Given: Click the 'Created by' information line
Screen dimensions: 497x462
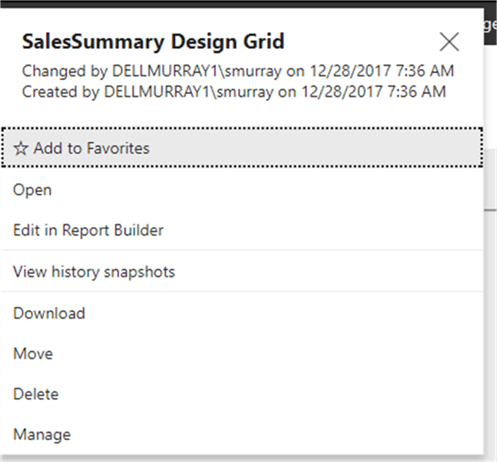Looking at the screenshot, I should pyautogui.click(x=234, y=92).
